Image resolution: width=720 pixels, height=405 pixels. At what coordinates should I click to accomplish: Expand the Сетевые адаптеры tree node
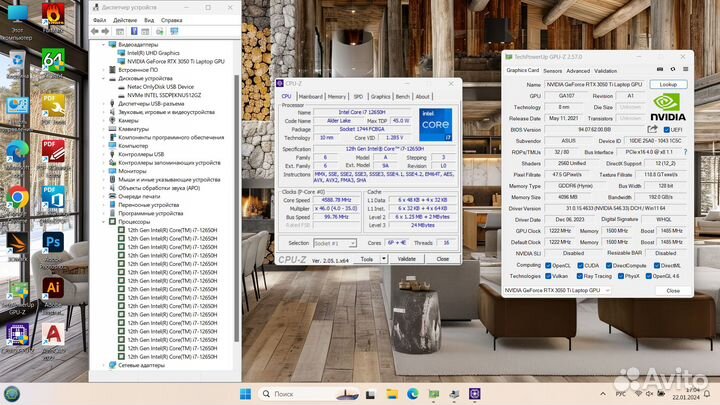103,365
